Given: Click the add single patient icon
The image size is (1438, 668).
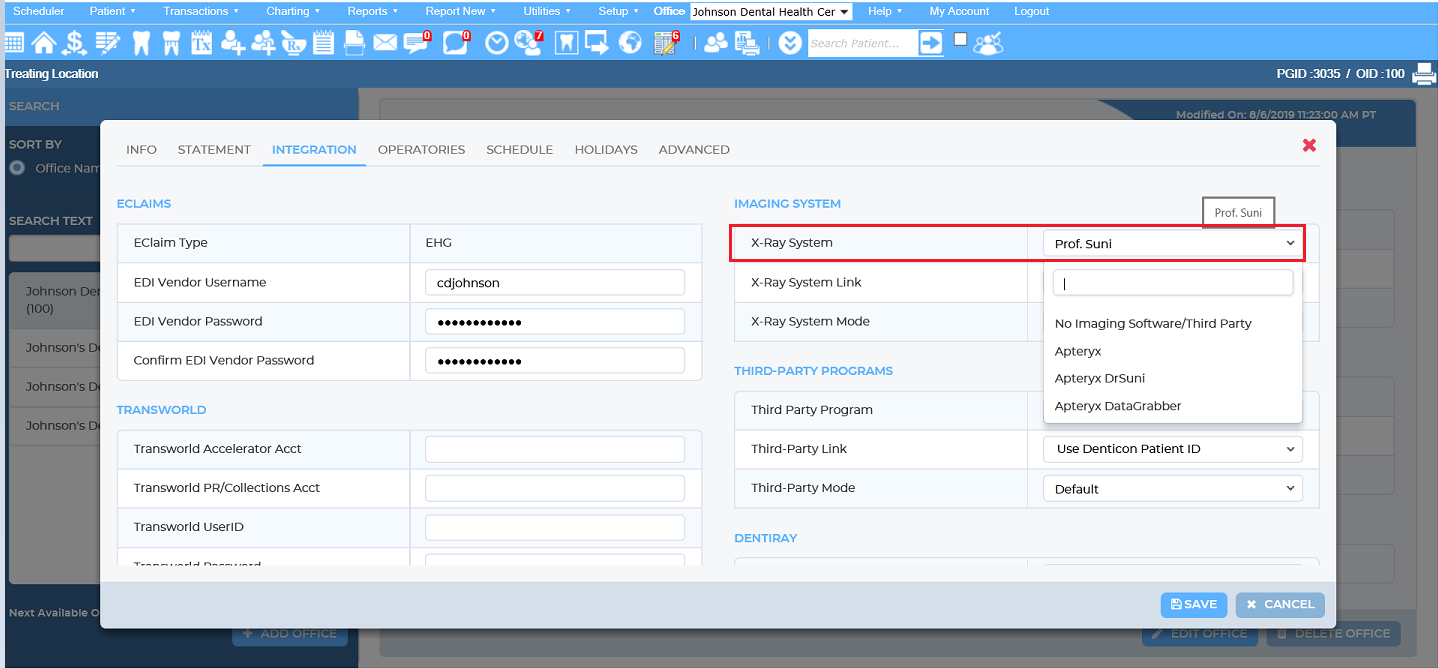Looking at the screenshot, I should tap(233, 43).
